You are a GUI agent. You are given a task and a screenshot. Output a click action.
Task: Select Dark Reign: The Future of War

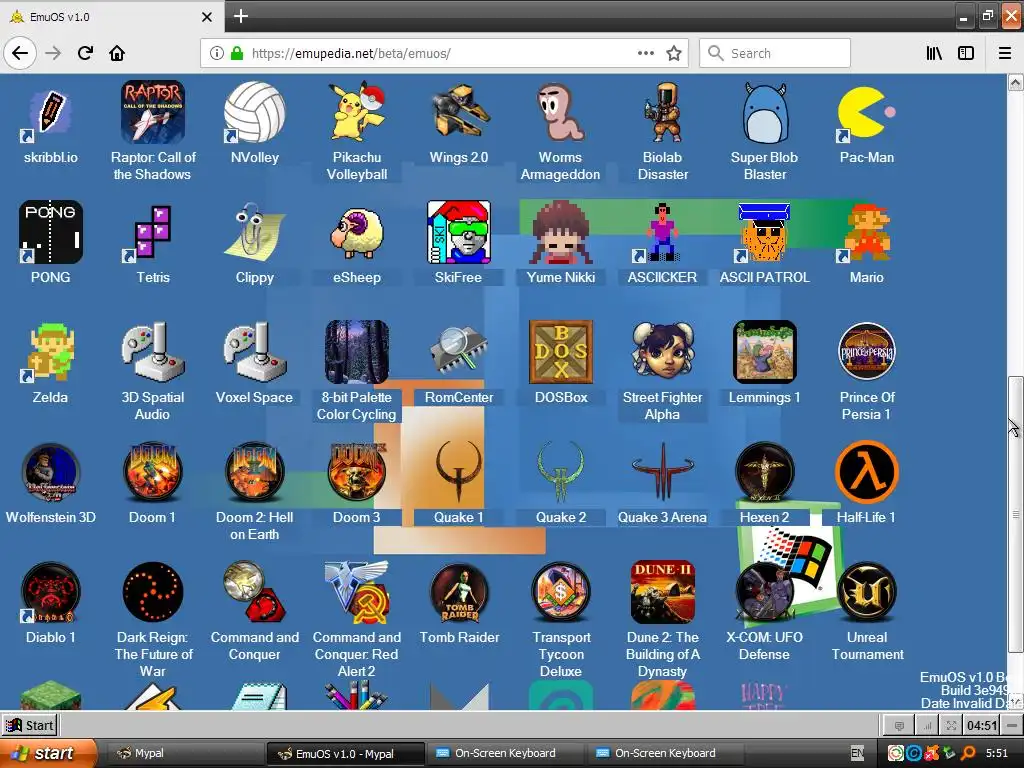point(152,592)
